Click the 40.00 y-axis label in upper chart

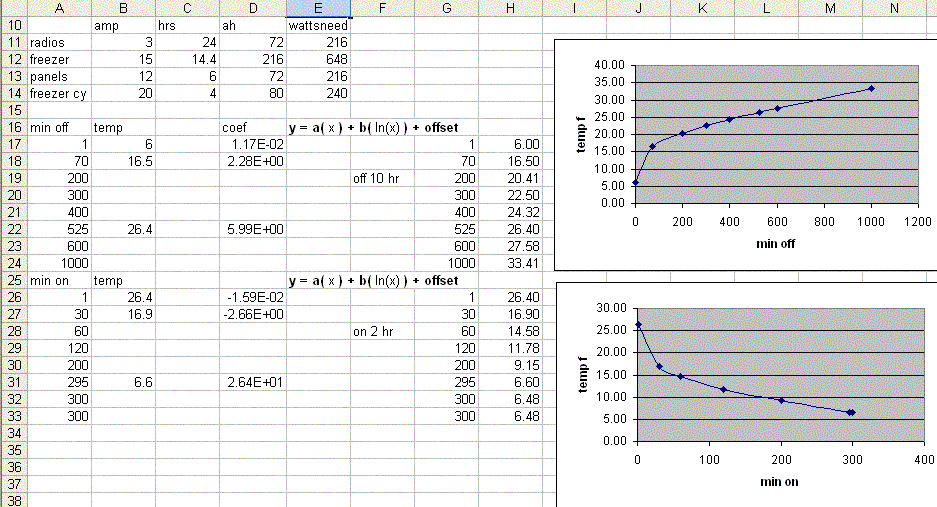point(610,65)
